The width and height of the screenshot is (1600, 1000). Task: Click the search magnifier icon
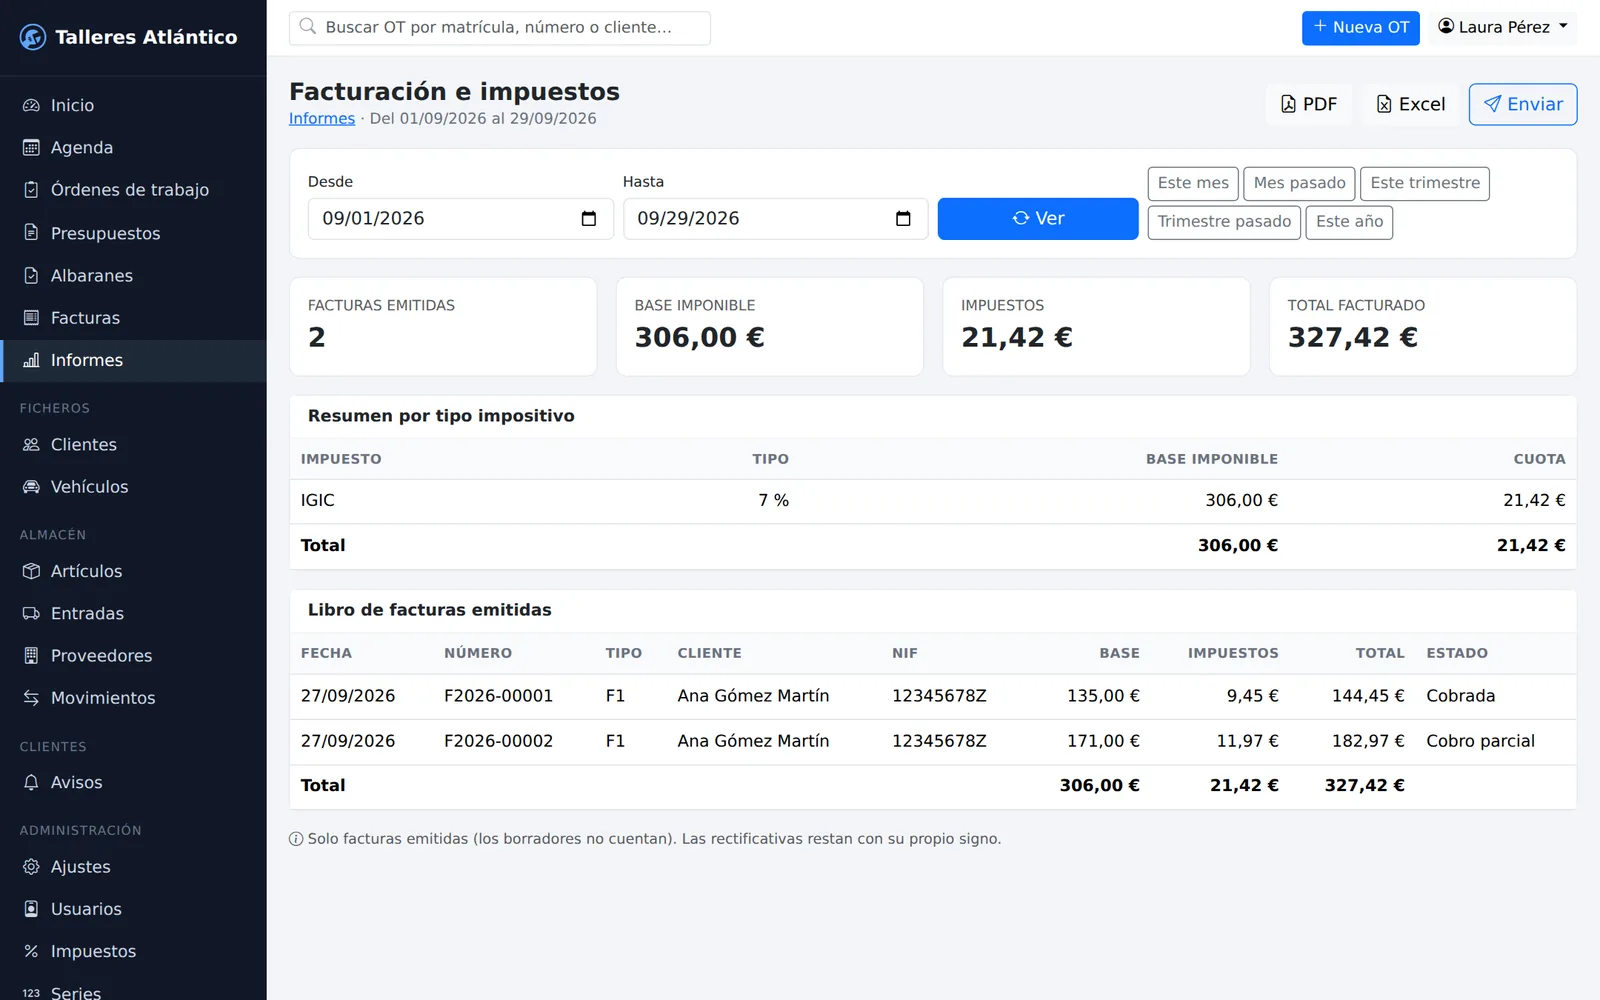pyautogui.click(x=308, y=27)
